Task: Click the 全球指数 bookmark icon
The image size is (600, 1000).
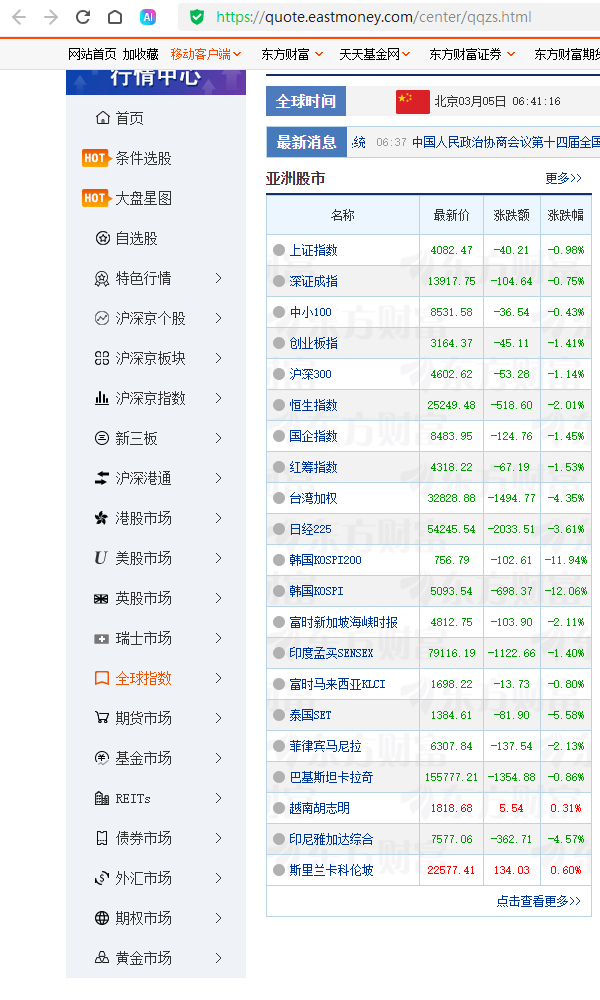Action: 102,678
